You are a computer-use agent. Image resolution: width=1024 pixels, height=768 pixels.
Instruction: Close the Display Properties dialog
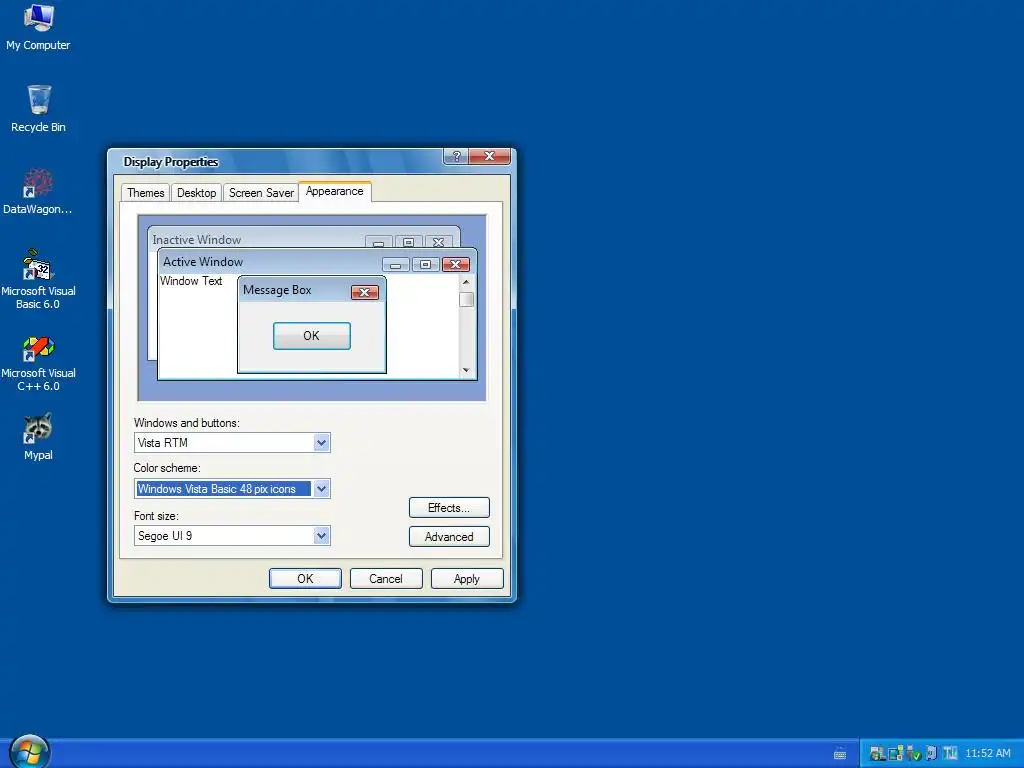(490, 156)
